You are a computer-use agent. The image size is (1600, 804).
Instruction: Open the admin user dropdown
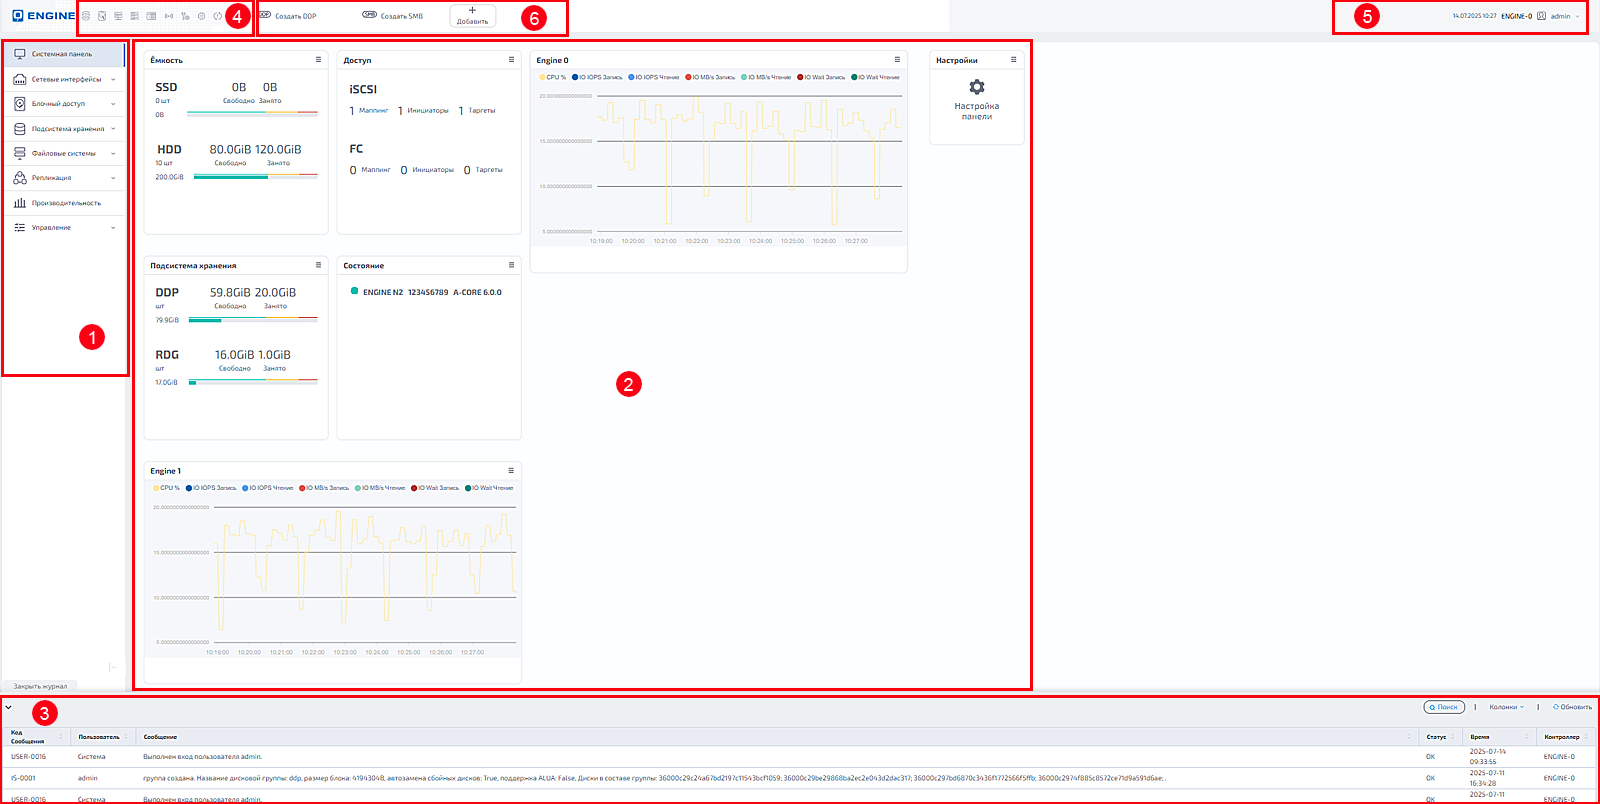[x=1565, y=16]
